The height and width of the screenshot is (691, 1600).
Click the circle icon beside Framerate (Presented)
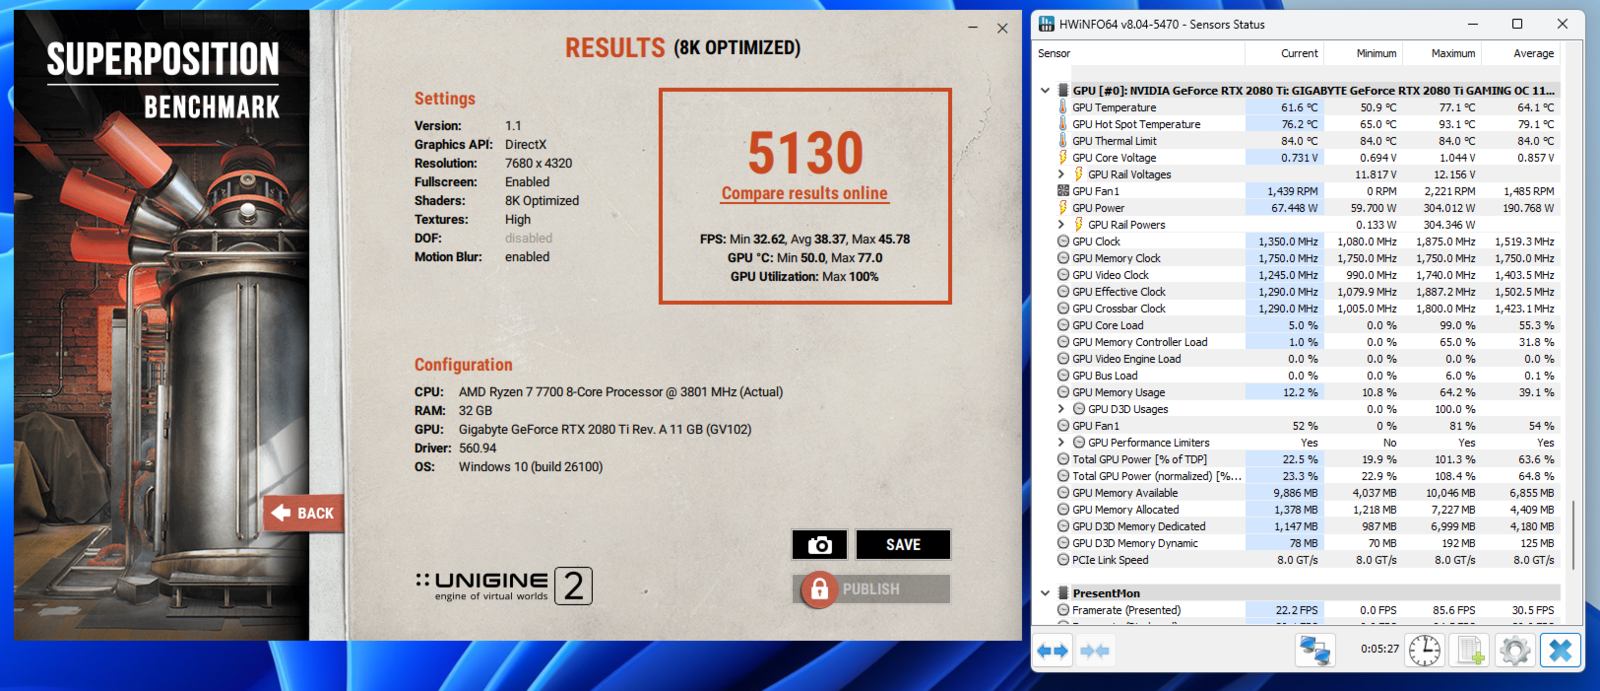[x=1063, y=610]
